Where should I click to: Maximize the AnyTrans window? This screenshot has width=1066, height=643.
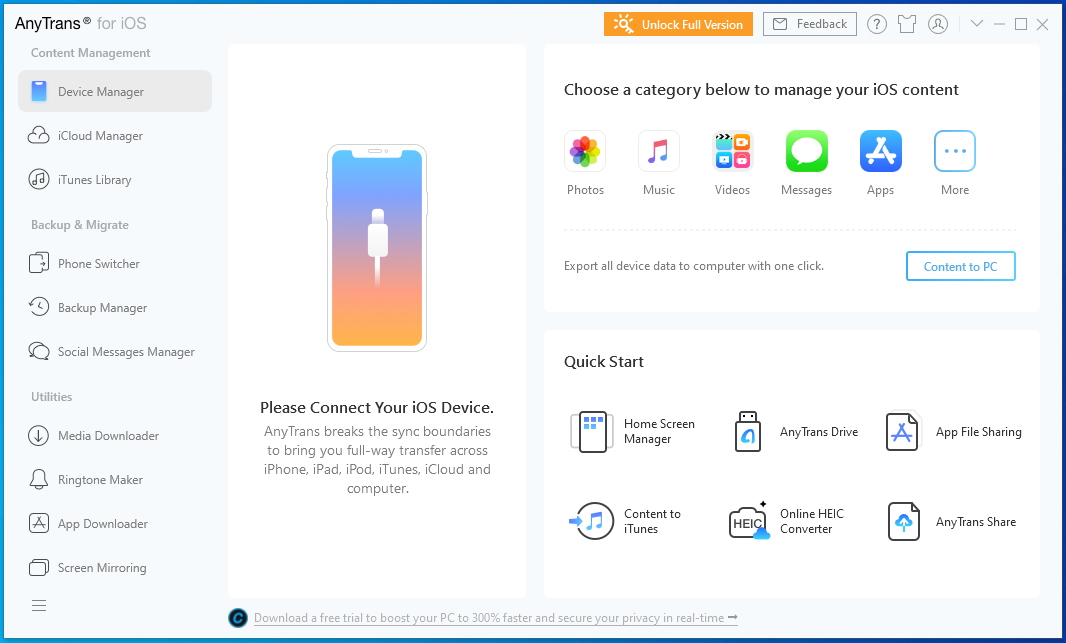click(1020, 24)
